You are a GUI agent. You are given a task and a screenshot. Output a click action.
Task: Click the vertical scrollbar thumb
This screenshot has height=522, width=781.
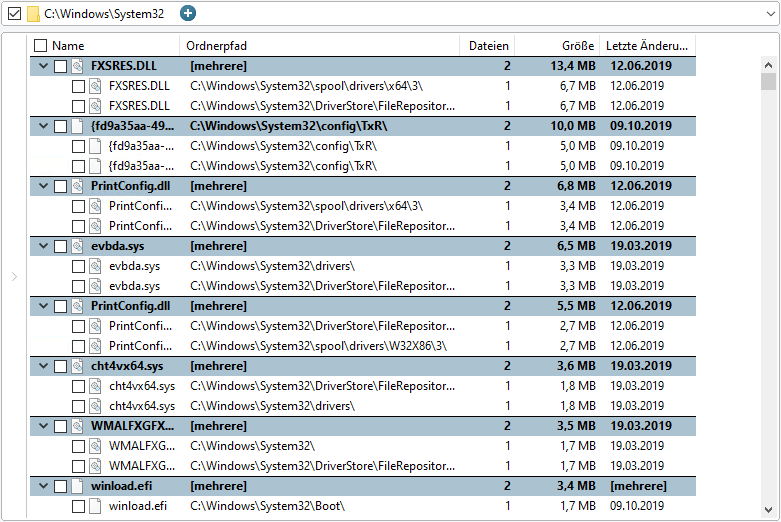[x=768, y=82]
